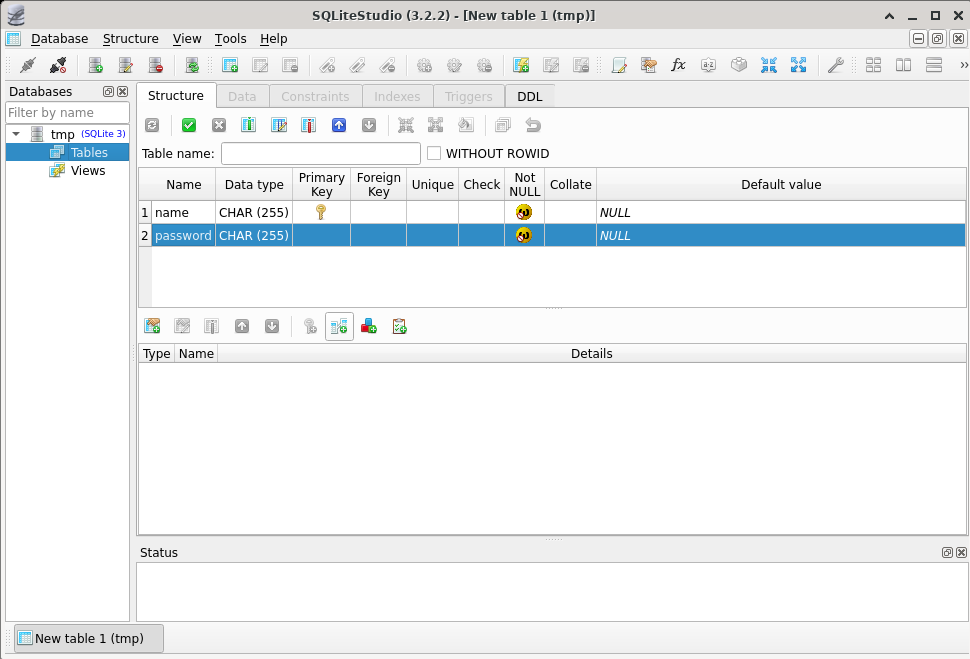
Task: Click the tile windows vertically icon
Action: [x=903, y=65]
